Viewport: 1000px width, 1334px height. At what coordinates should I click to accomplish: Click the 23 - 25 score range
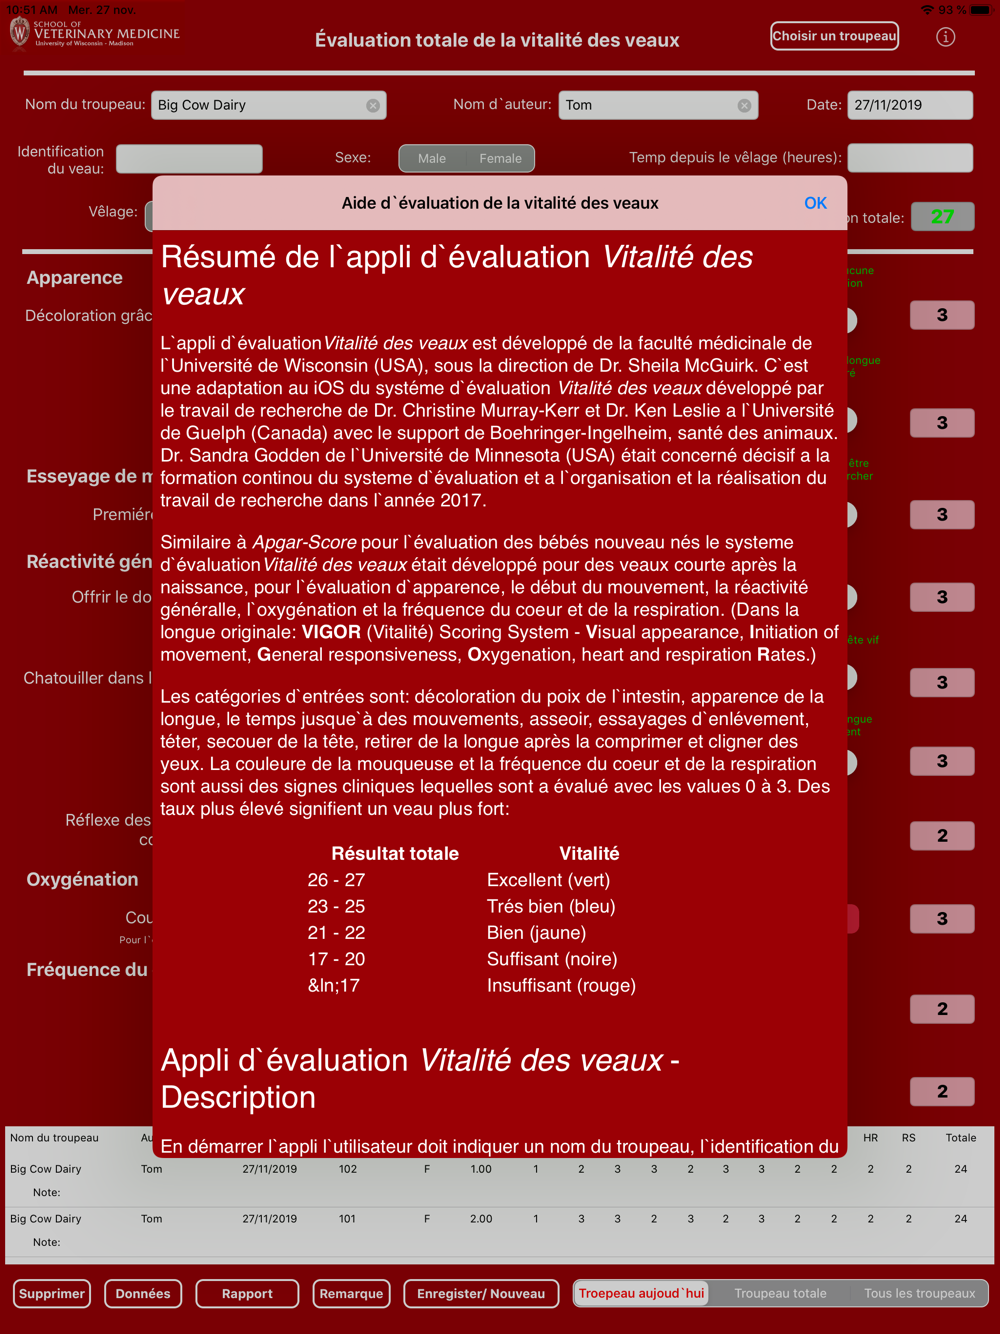point(336,906)
